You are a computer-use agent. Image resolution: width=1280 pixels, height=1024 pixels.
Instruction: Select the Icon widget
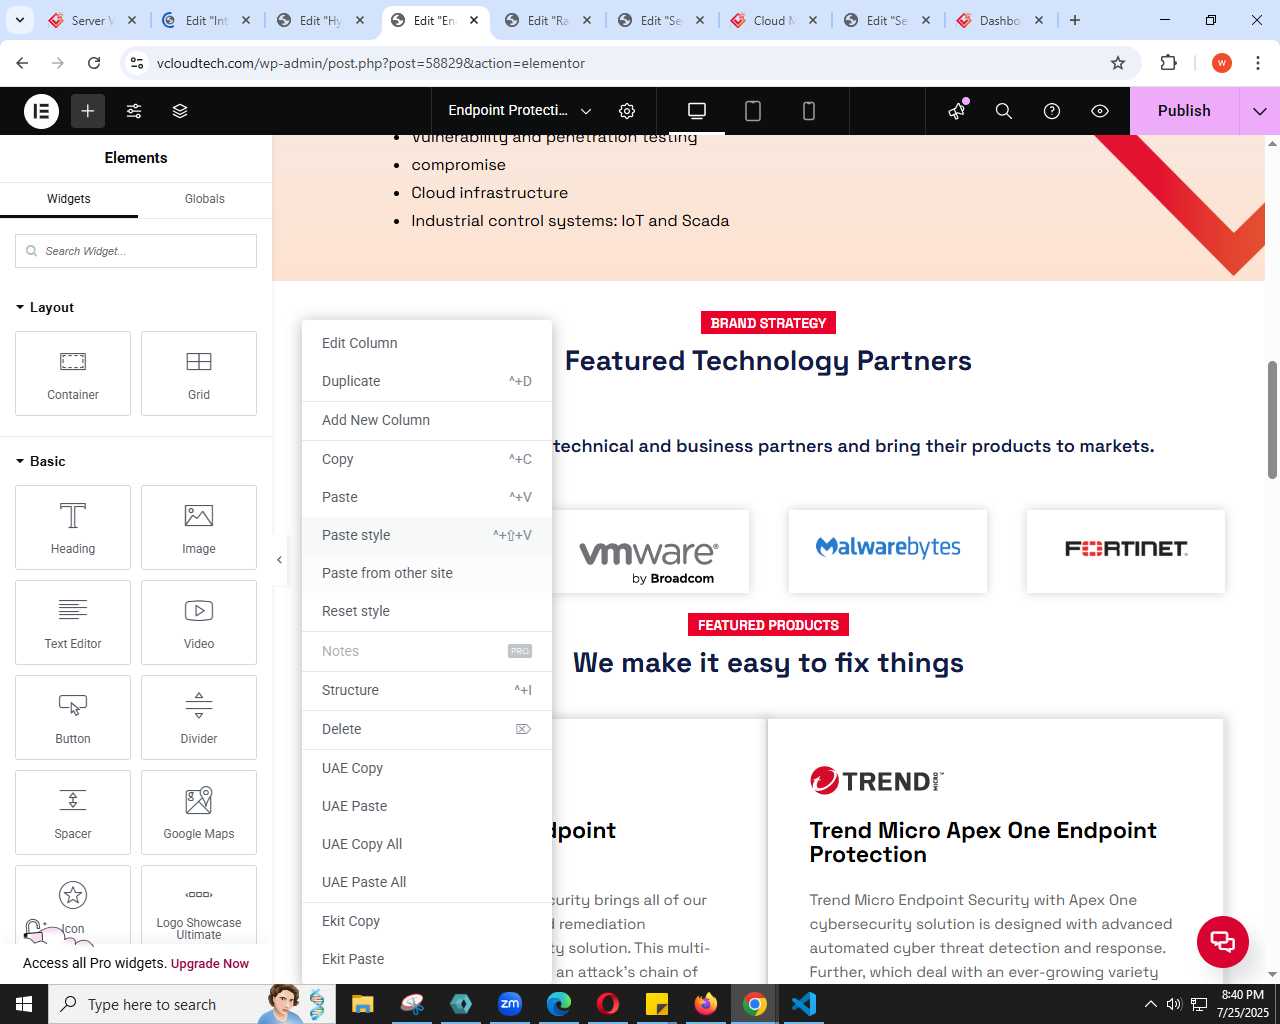[73, 905]
